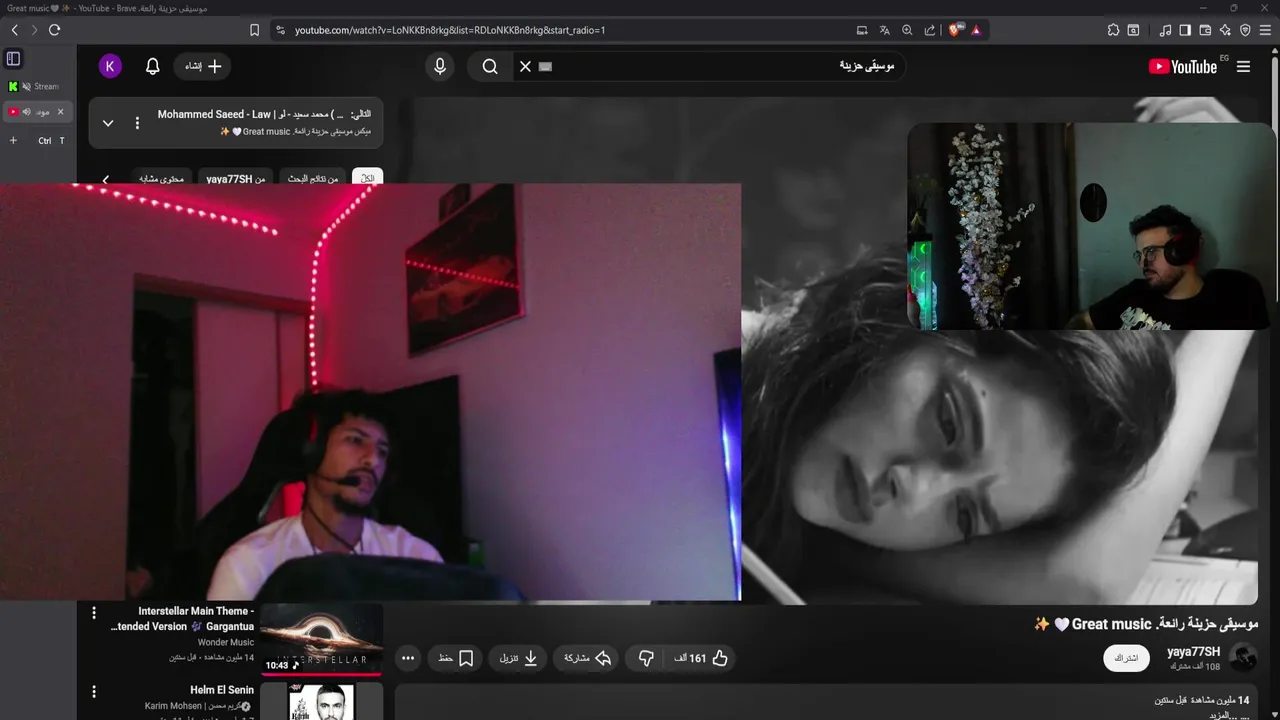The image size is (1280, 720).
Task: Click the Share (مشاركة) button
Action: click(588, 658)
